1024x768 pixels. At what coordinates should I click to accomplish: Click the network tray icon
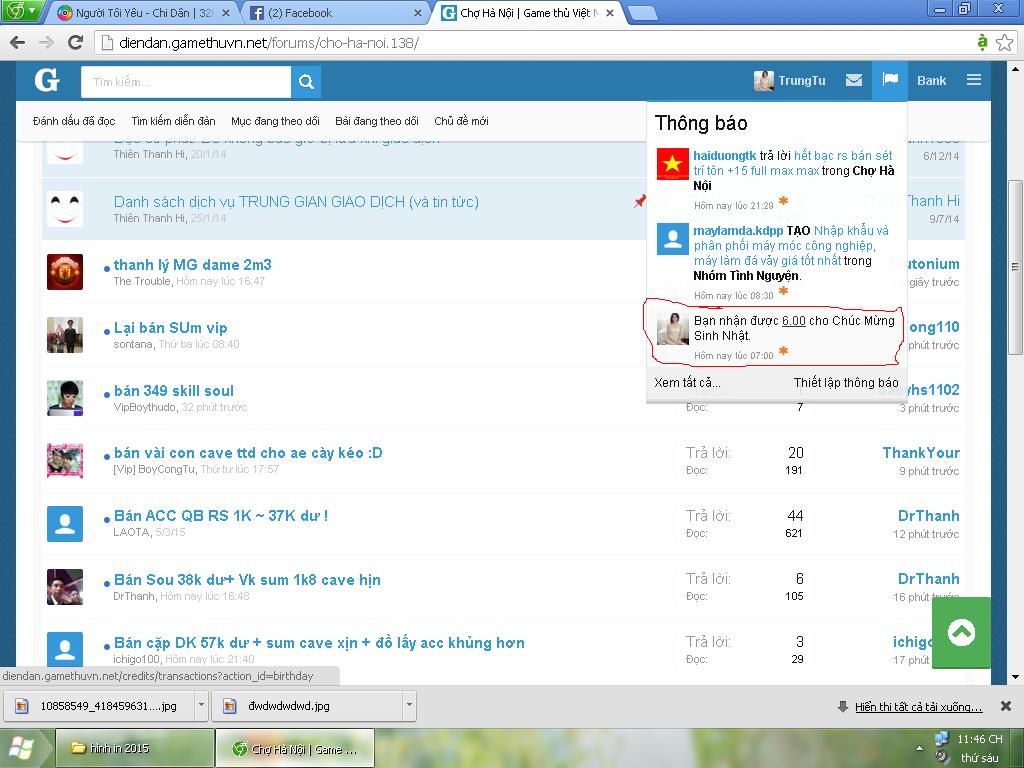point(941,740)
